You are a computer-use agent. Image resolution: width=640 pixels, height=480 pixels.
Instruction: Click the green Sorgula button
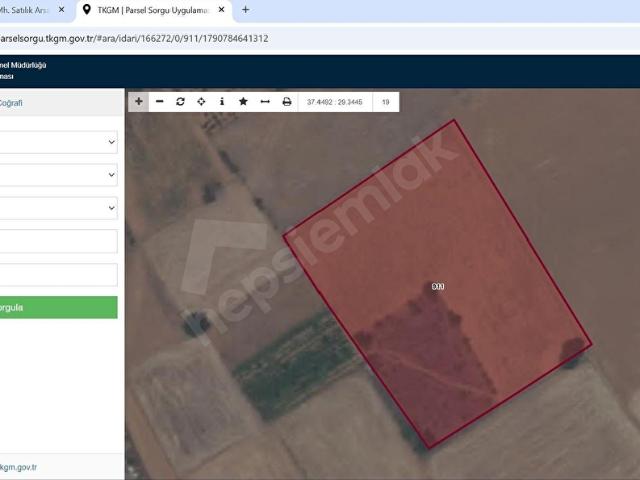[58, 307]
